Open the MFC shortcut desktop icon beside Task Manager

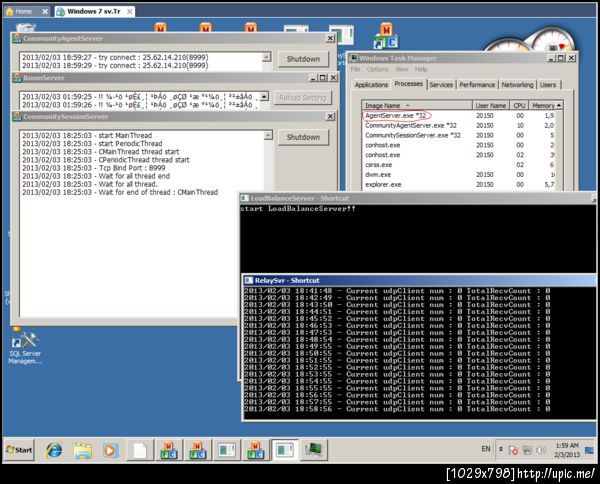pos(386,36)
